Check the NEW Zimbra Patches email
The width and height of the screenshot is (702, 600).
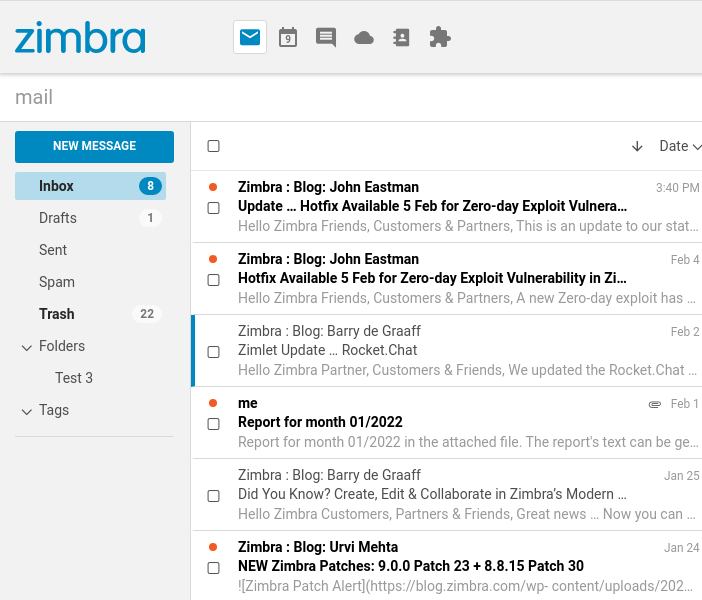214,568
